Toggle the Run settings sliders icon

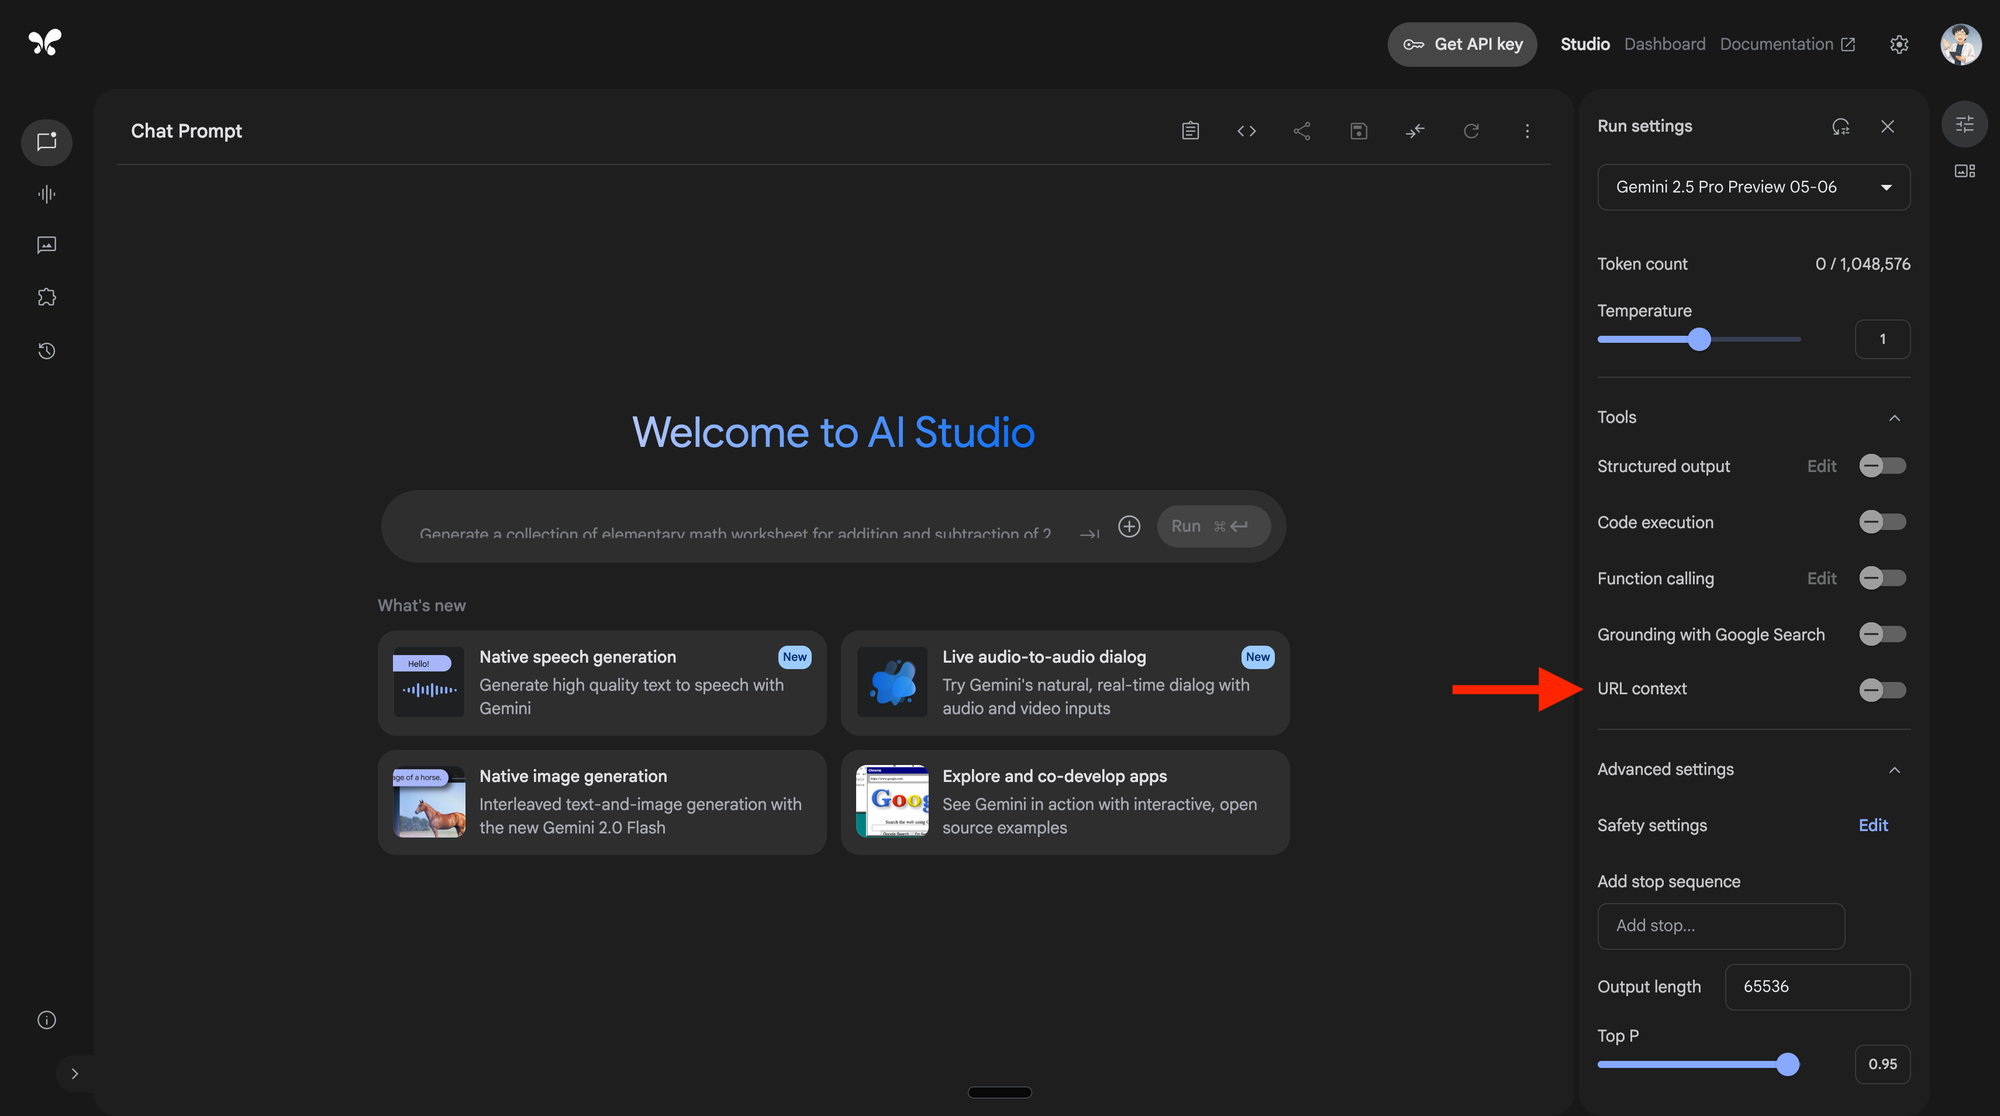tap(1964, 124)
